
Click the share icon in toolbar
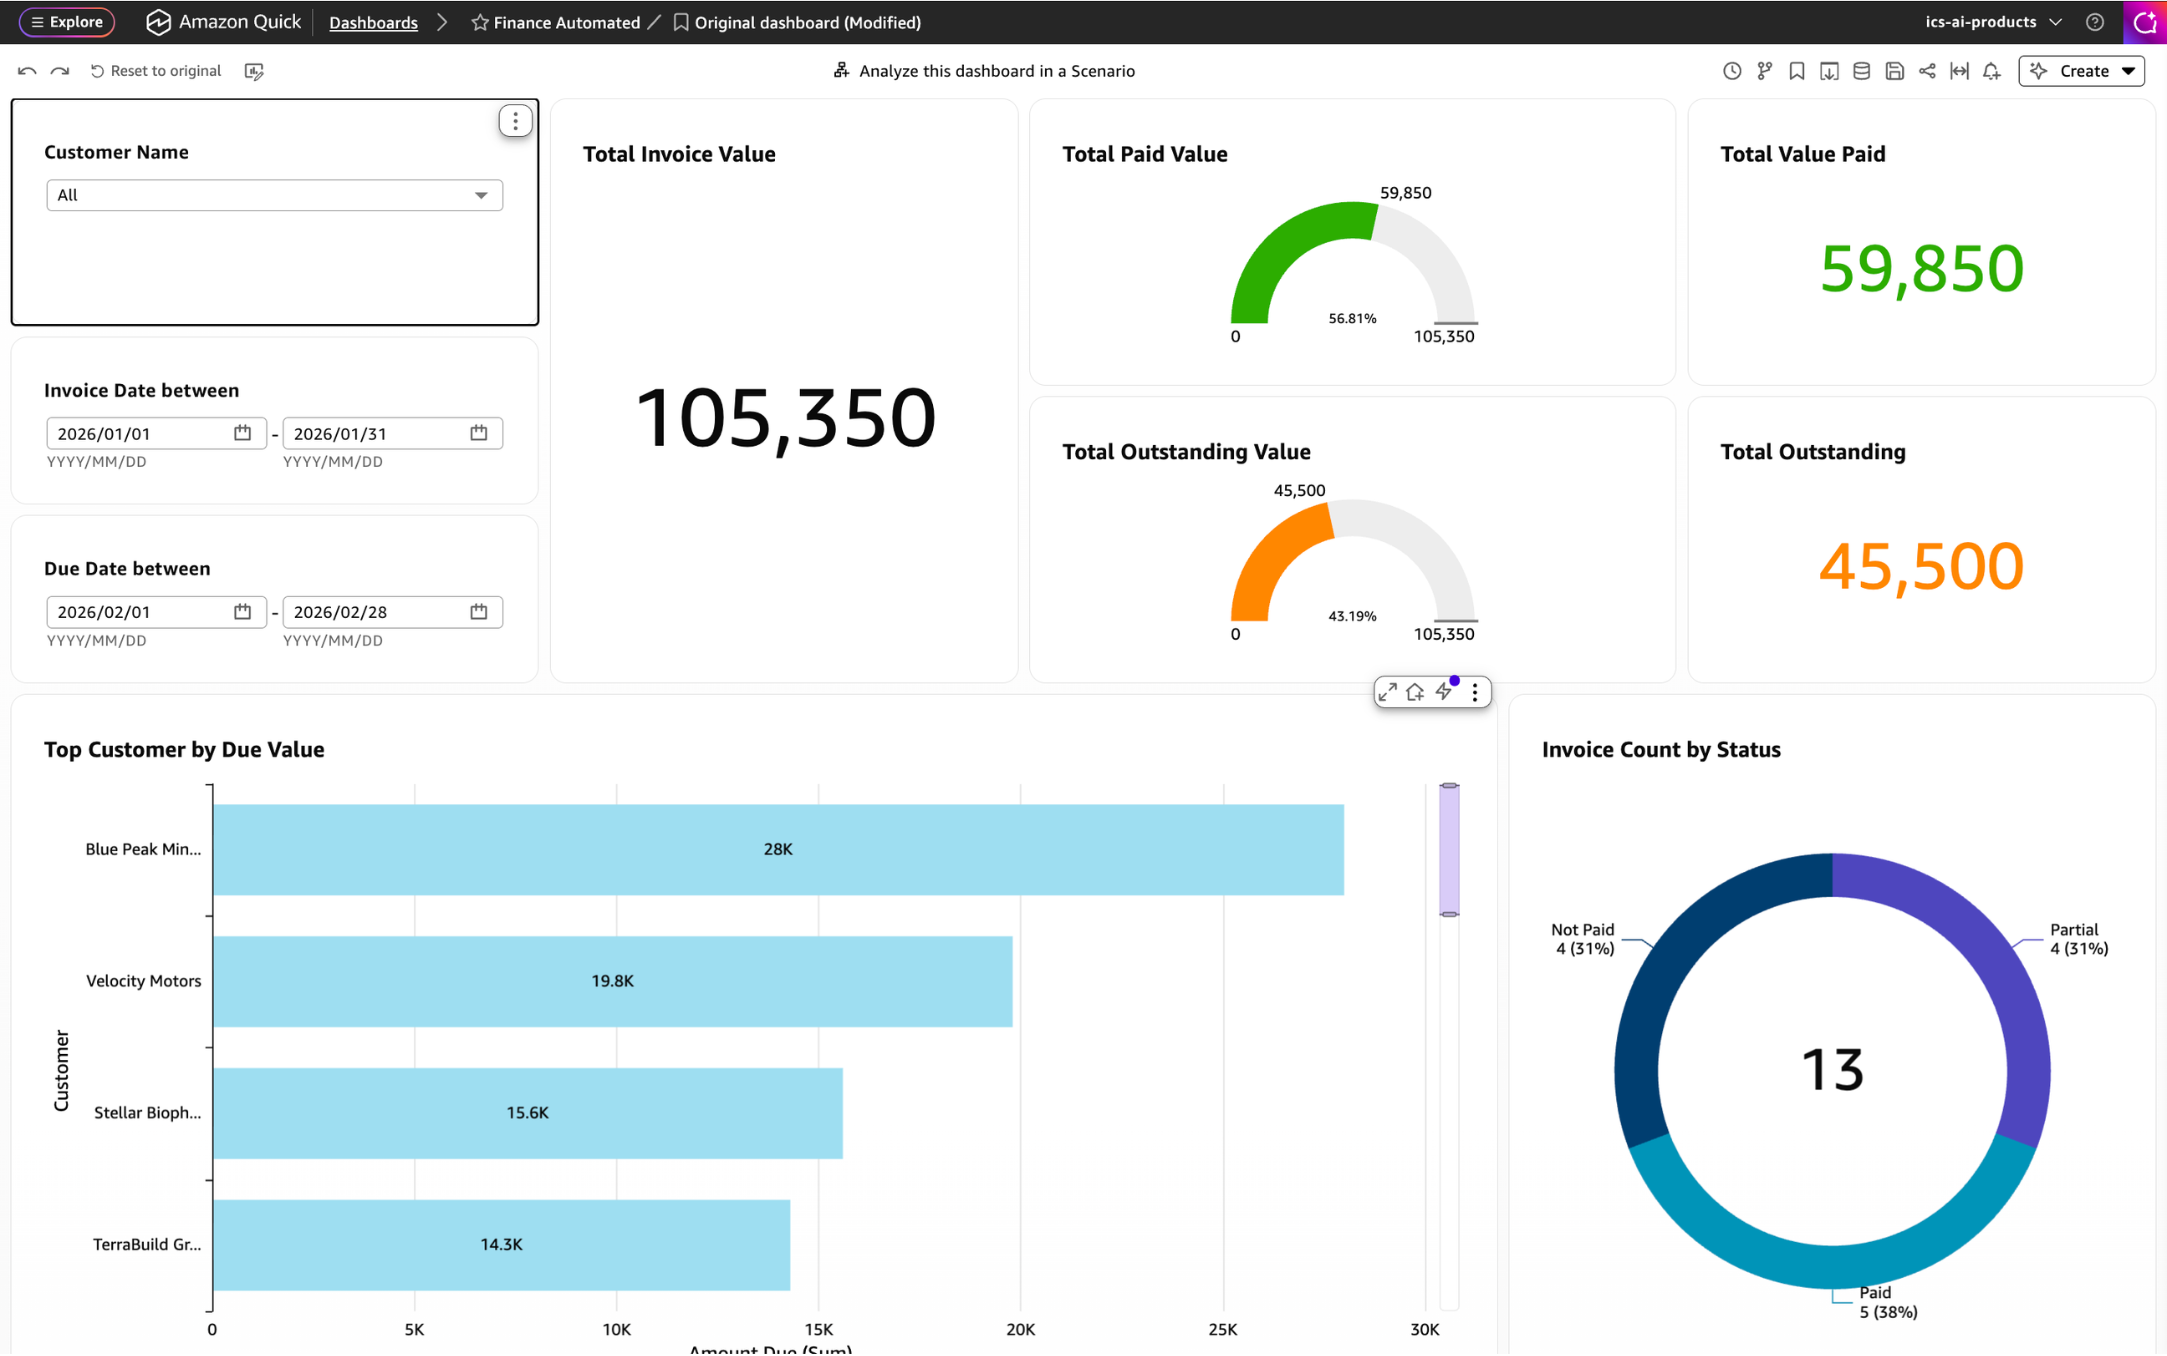pyautogui.click(x=1927, y=71)
